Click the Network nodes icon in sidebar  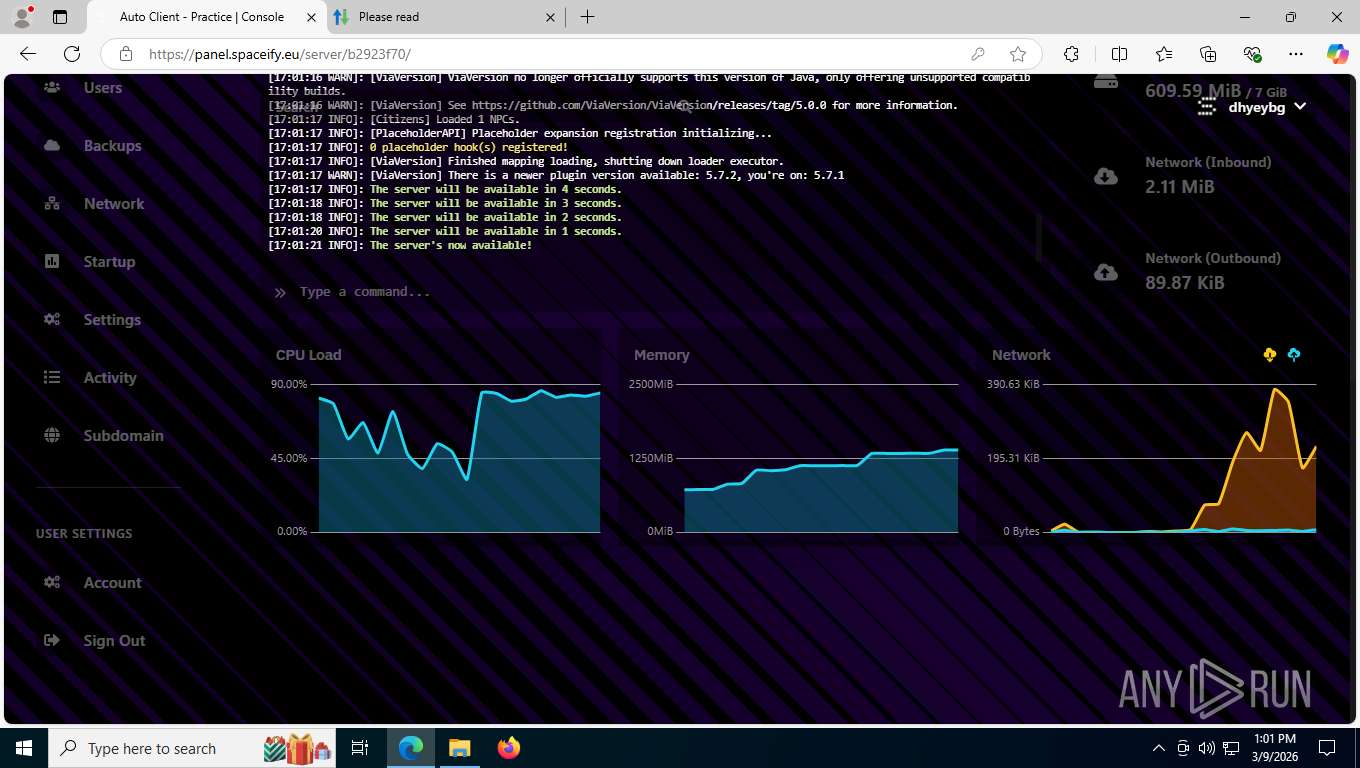point(52,204)
